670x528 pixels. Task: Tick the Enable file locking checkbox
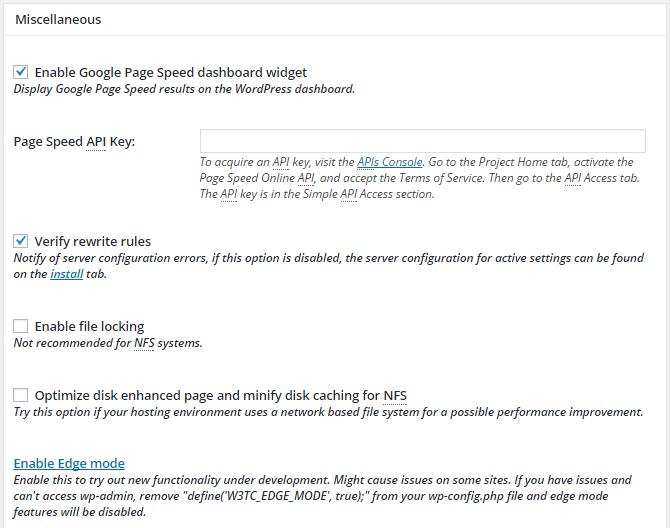21,326
